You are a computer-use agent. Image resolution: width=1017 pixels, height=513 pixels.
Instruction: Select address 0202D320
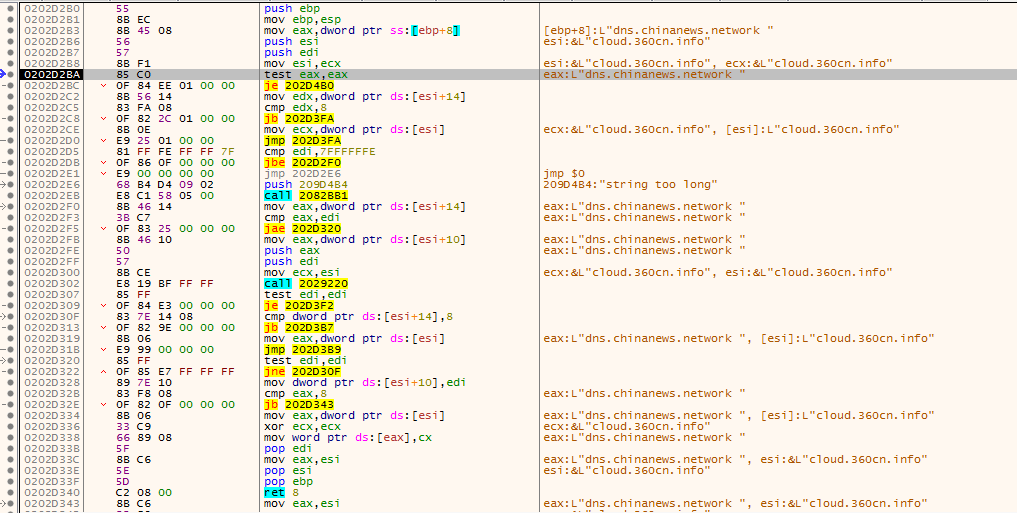click(x=52, y=361)
